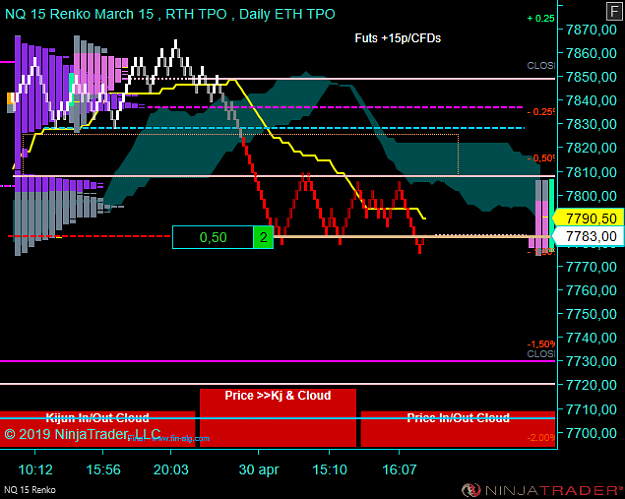
Task: Click the 15:56 time axis label
Action: click(103, 470)
